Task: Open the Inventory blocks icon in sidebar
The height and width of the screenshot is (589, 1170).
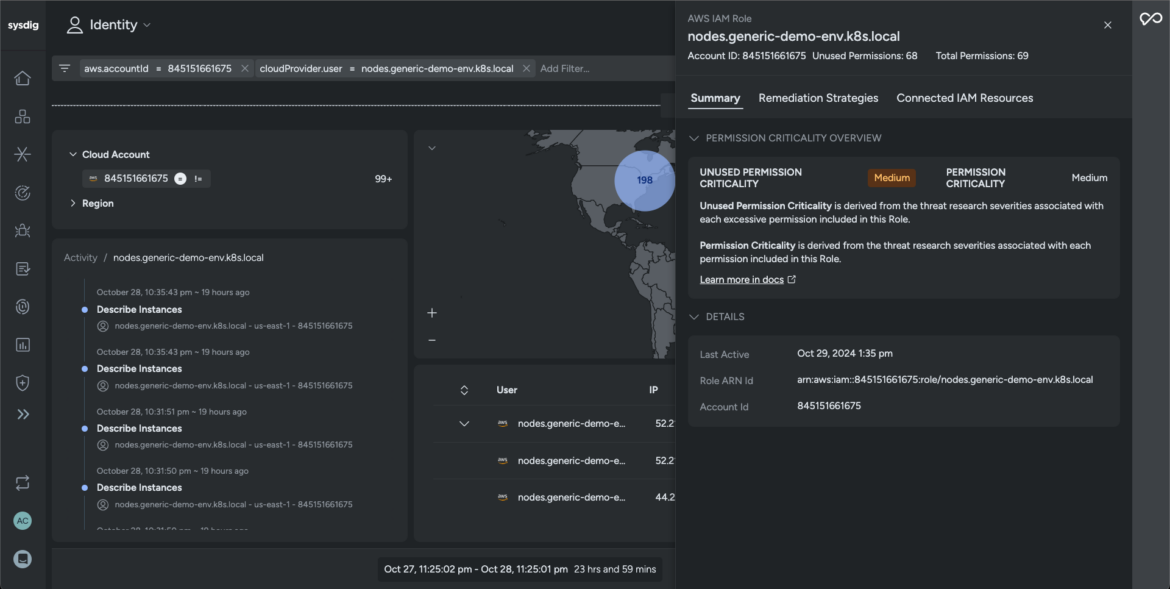Action: (22, 116)
